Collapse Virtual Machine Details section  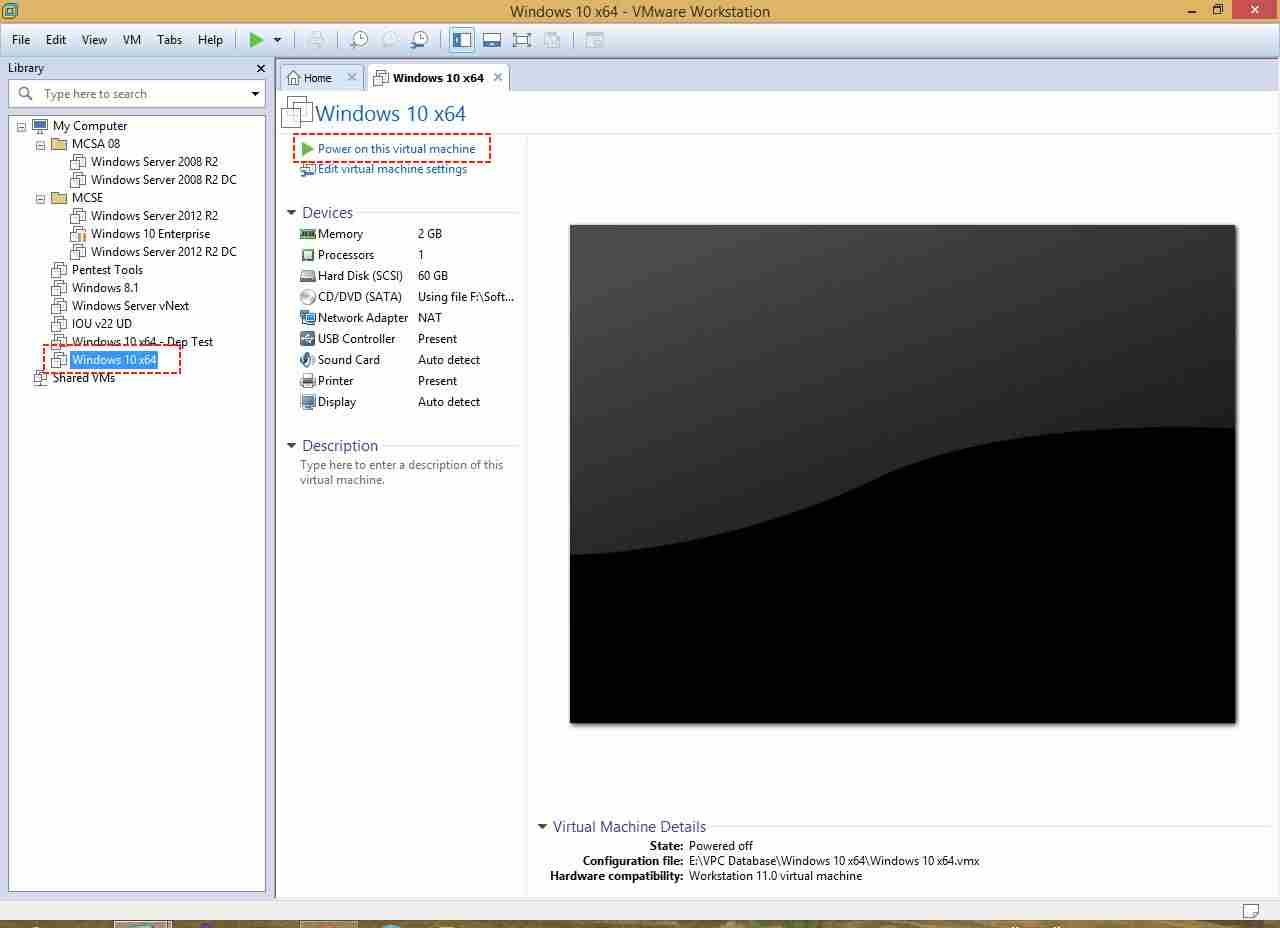tap(542, 827)
